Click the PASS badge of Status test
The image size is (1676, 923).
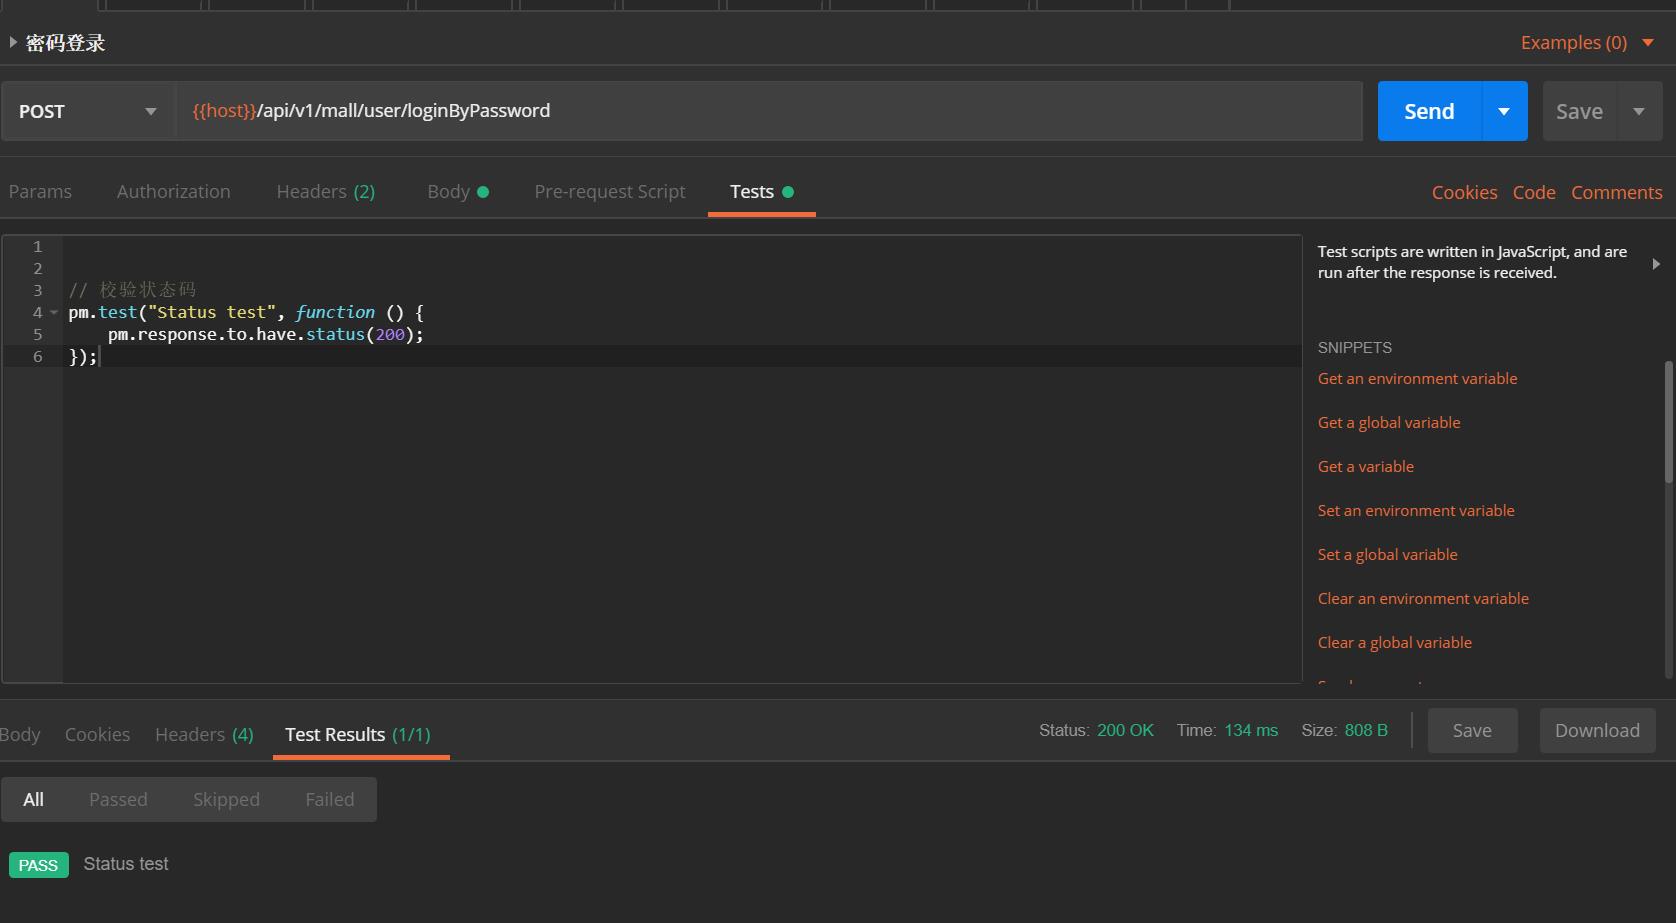click(x=38, y=865)
